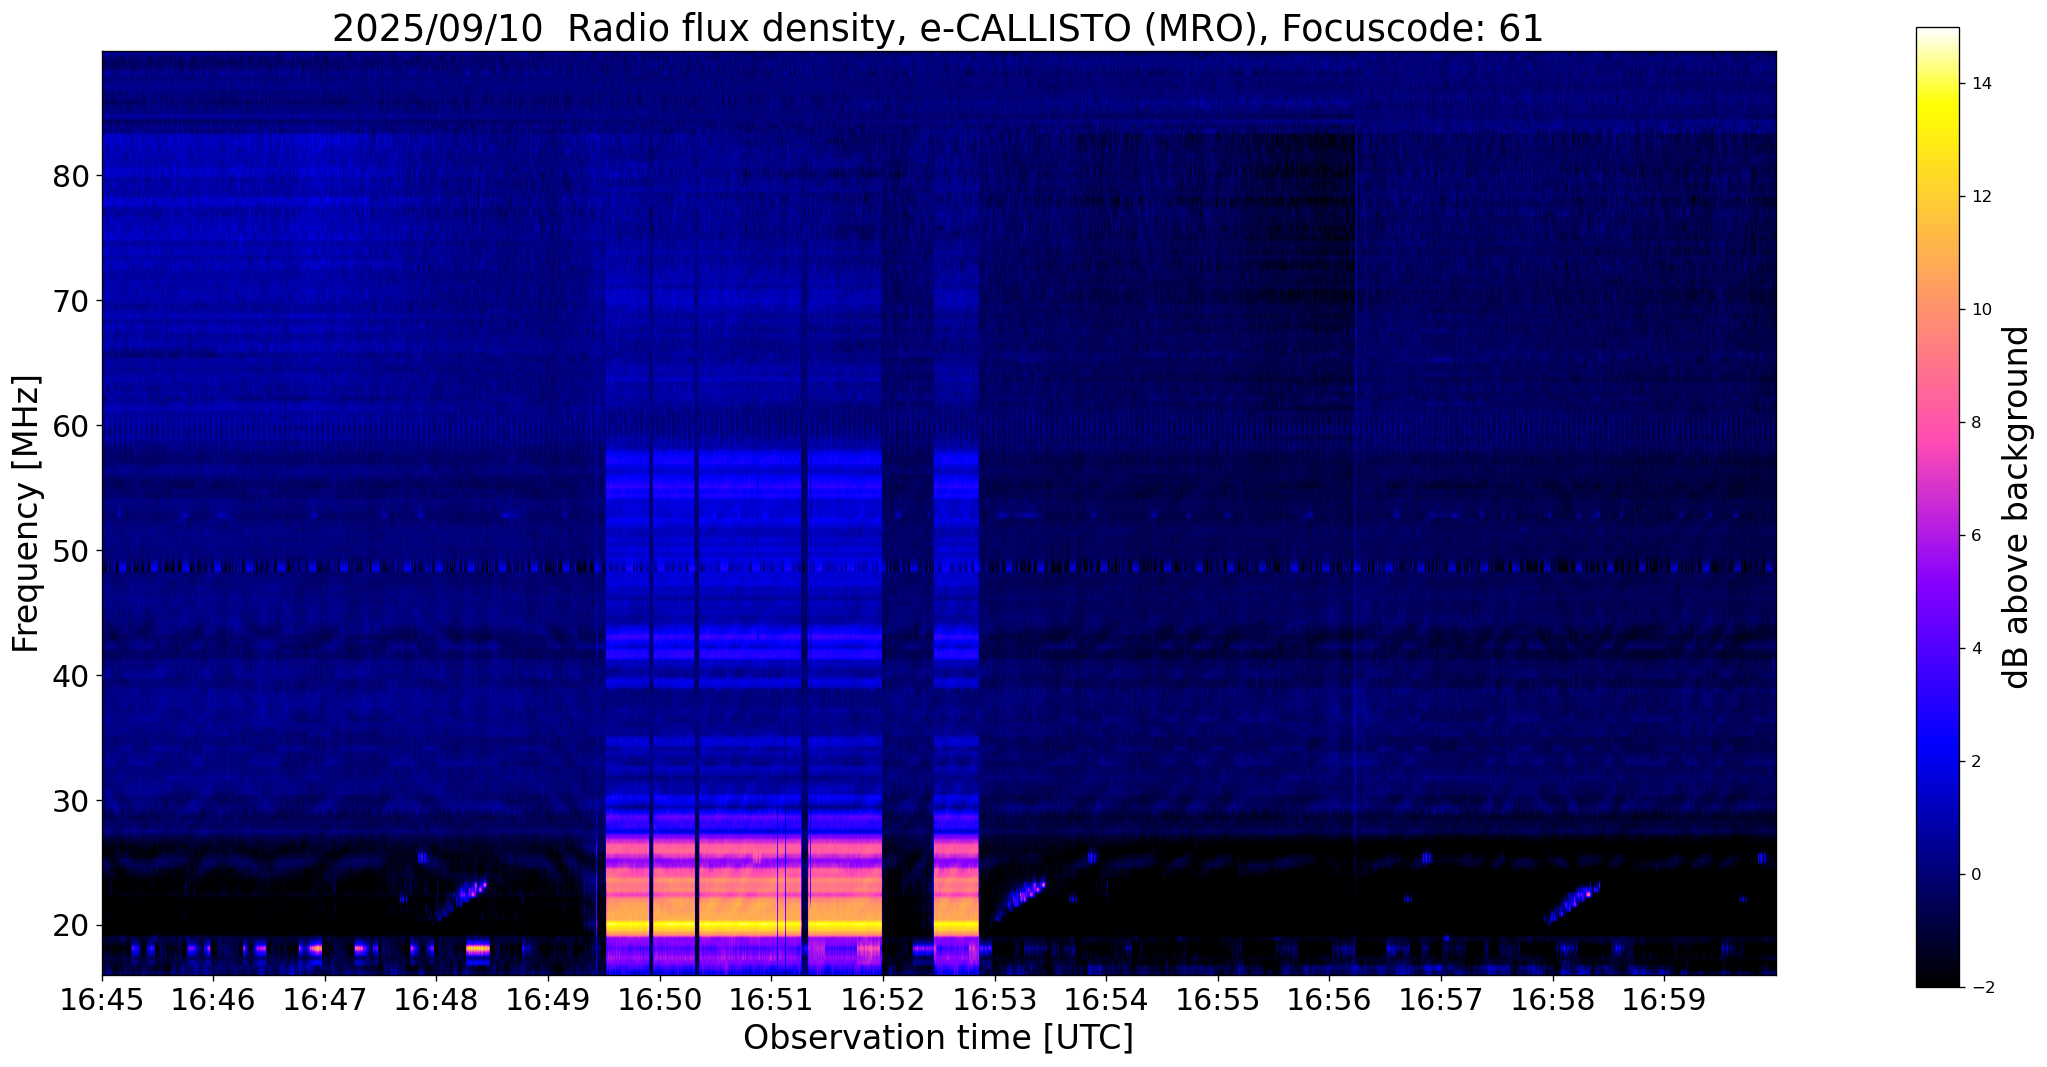The width and height of the screenshot is (2047, 1067).
Task: Select the 16:53 time tick label
Action: [994, 1000]
